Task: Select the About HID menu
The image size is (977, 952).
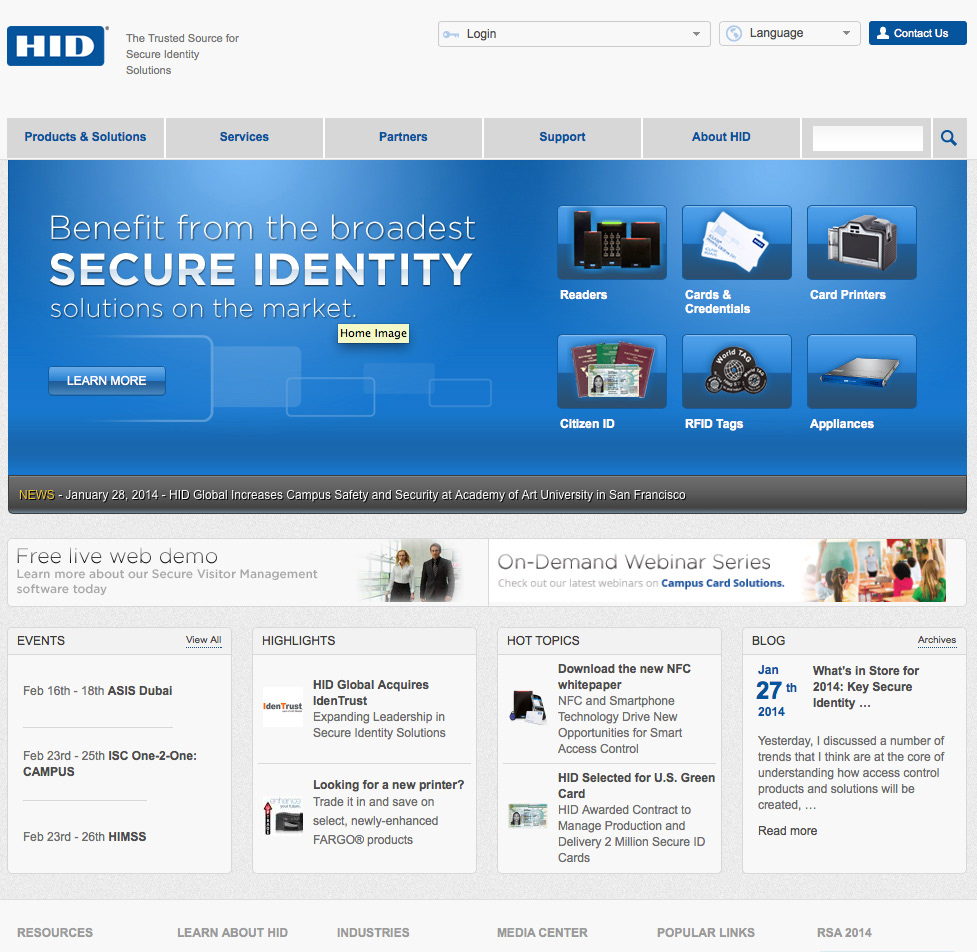Action: click(x=721, y=138)
